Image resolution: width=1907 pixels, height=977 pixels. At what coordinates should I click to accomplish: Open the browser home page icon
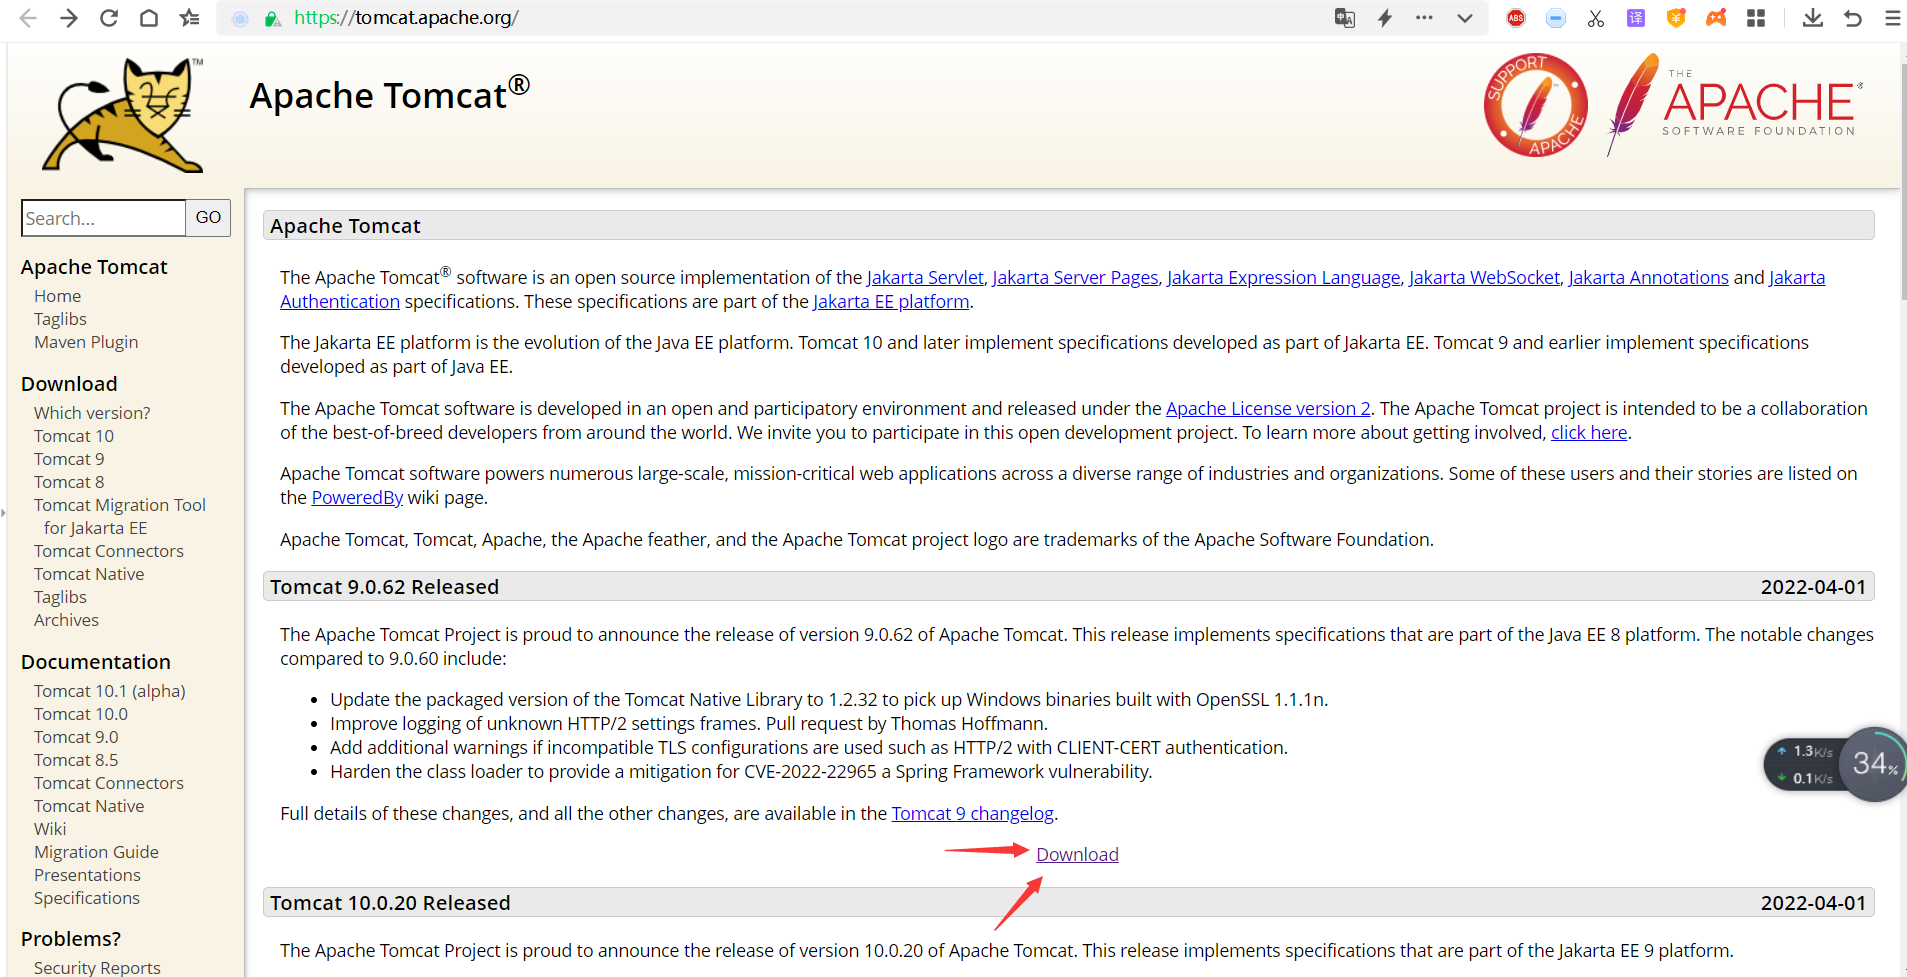tap(149, 18)
